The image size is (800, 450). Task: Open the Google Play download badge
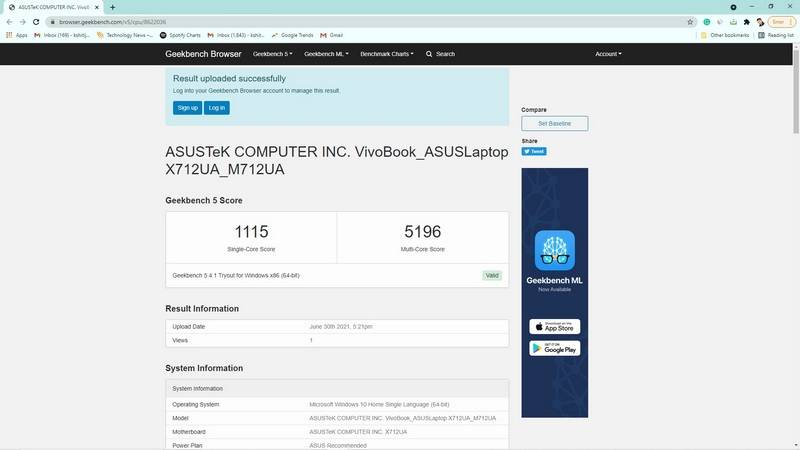(x=554, y=347)
